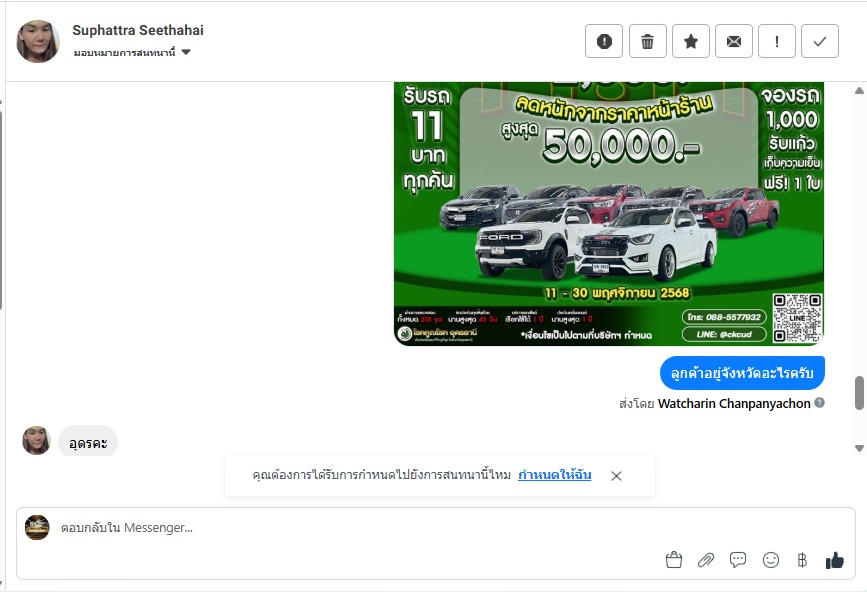Mark conversation as spam with exclamation circle icon
This screenshot has height=592, width=867.
[x=604, y=41]
